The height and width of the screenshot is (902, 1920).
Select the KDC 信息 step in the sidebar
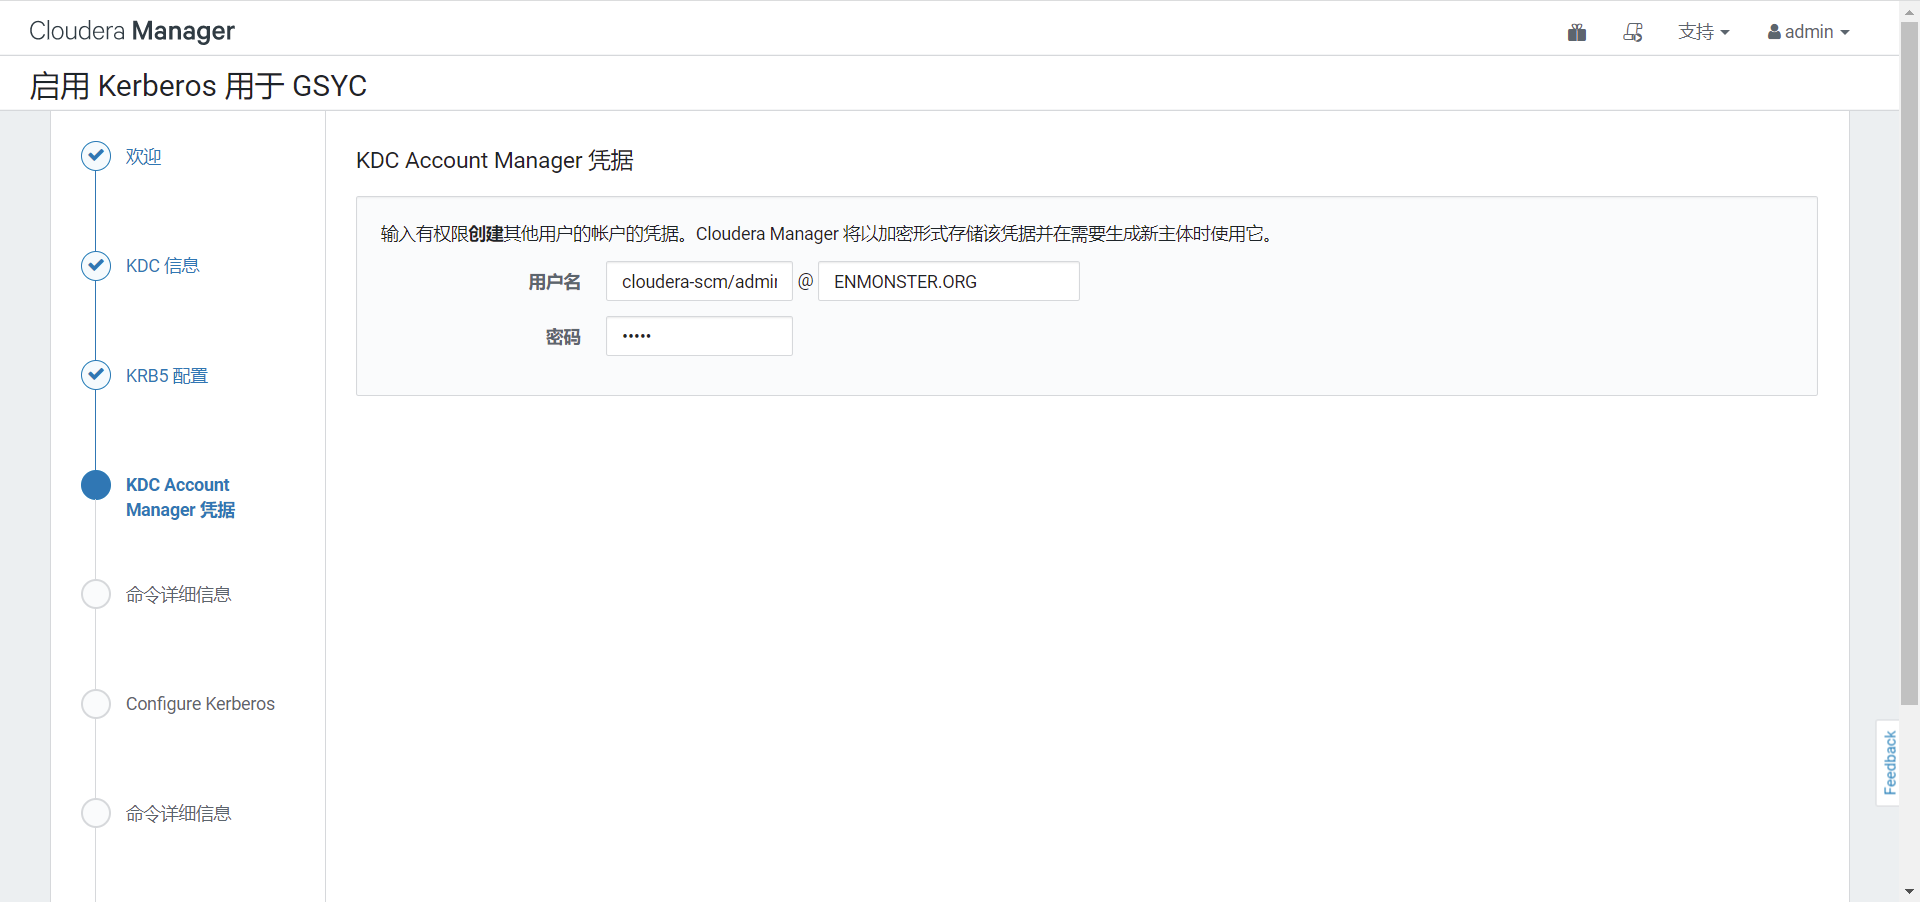coord(163,266)
